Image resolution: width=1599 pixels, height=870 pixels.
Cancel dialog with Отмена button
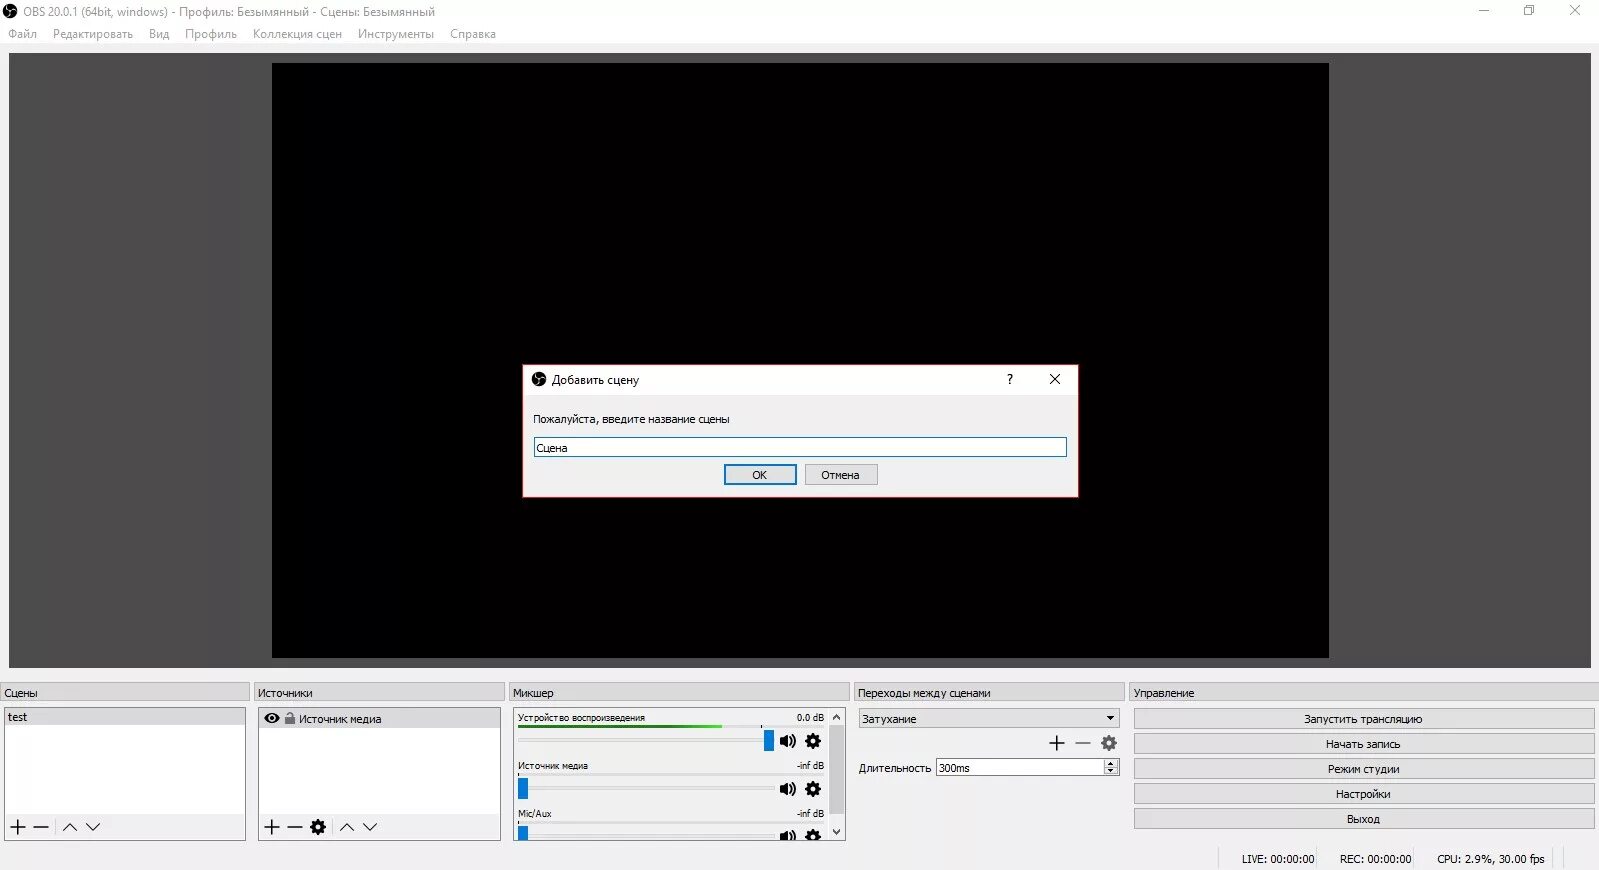click(x=841, y=475)
